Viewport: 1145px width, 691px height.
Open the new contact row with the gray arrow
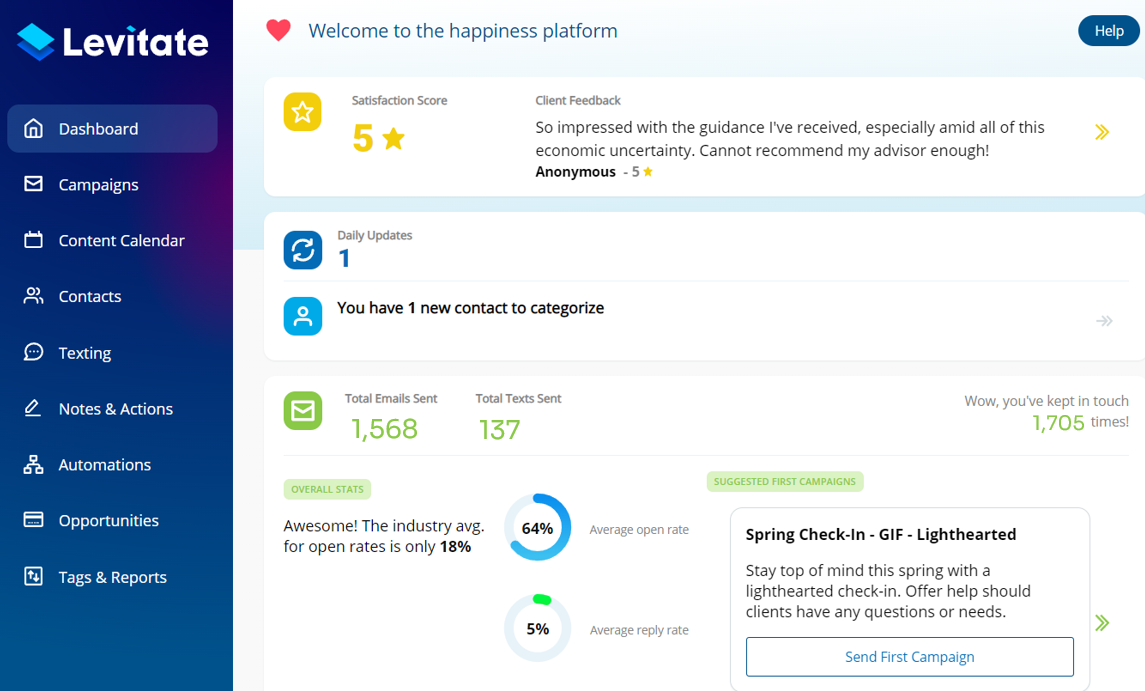click(x=1104, y=321)
